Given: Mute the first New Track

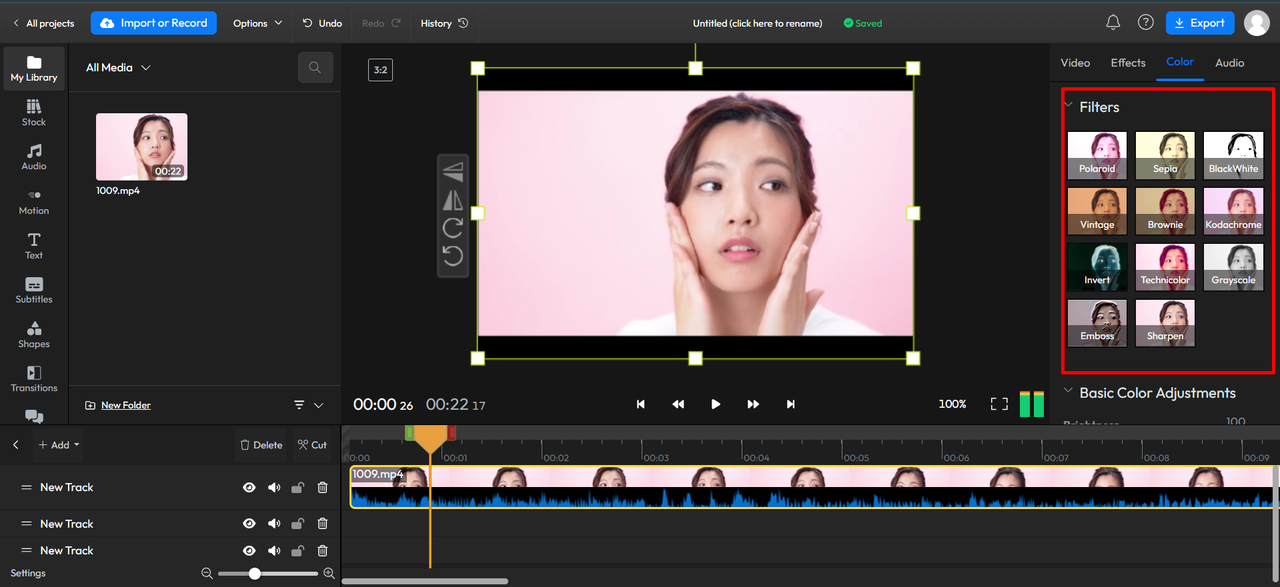Looking at the screenshot, I should click(274, 488).
